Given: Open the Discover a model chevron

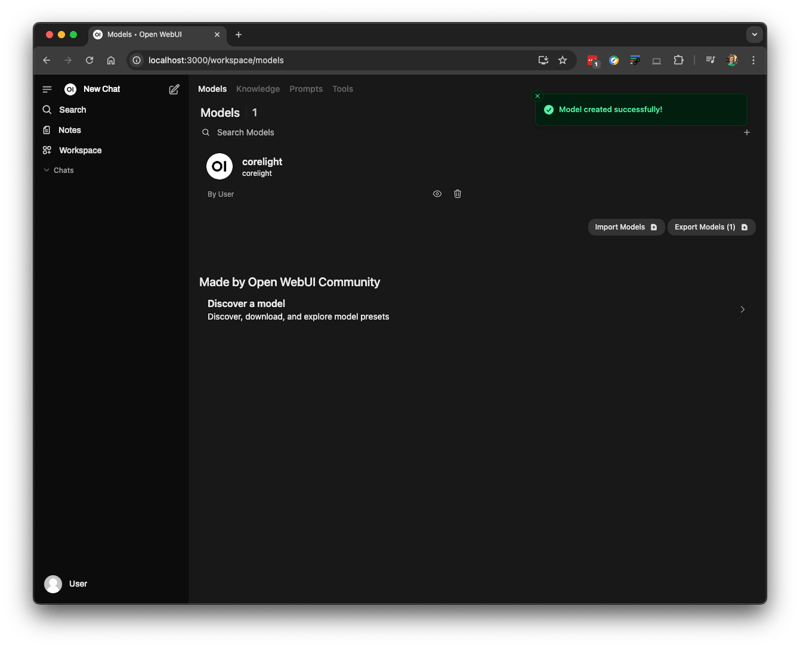Looking at the screenshot, I should [742, 310].
